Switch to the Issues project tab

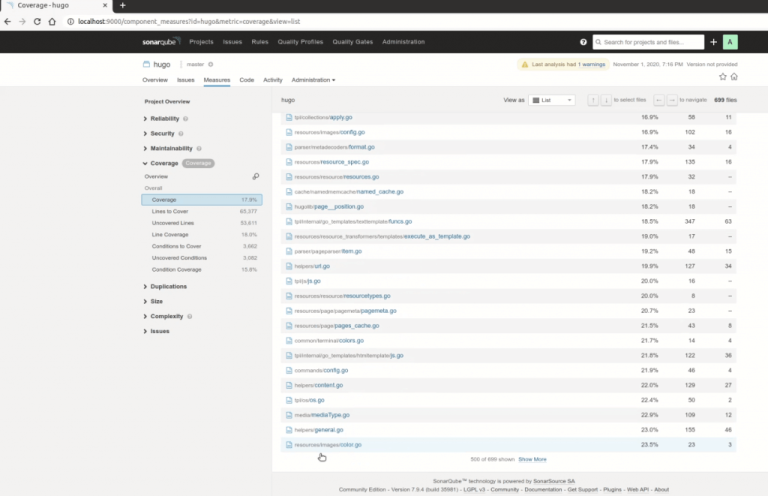pyautogui.click(x=186, y=79)
